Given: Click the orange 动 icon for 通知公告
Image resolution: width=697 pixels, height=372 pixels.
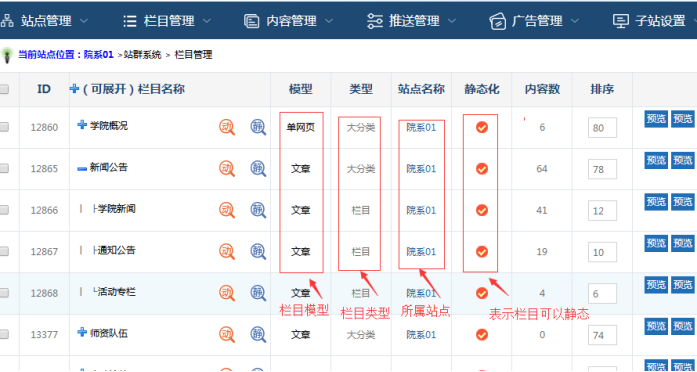Looking at the screenshot, I should click(x=227, y=251).
